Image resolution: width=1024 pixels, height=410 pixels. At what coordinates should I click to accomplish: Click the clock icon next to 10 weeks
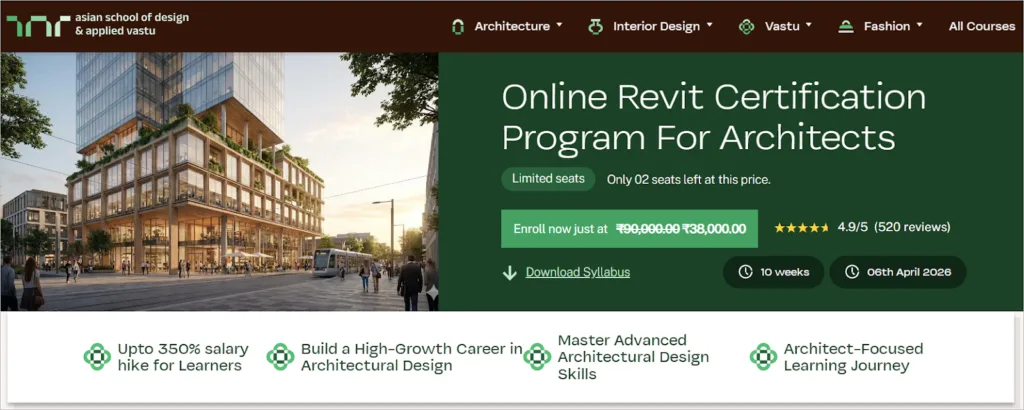pyautogui.click(x=745, y=272)
